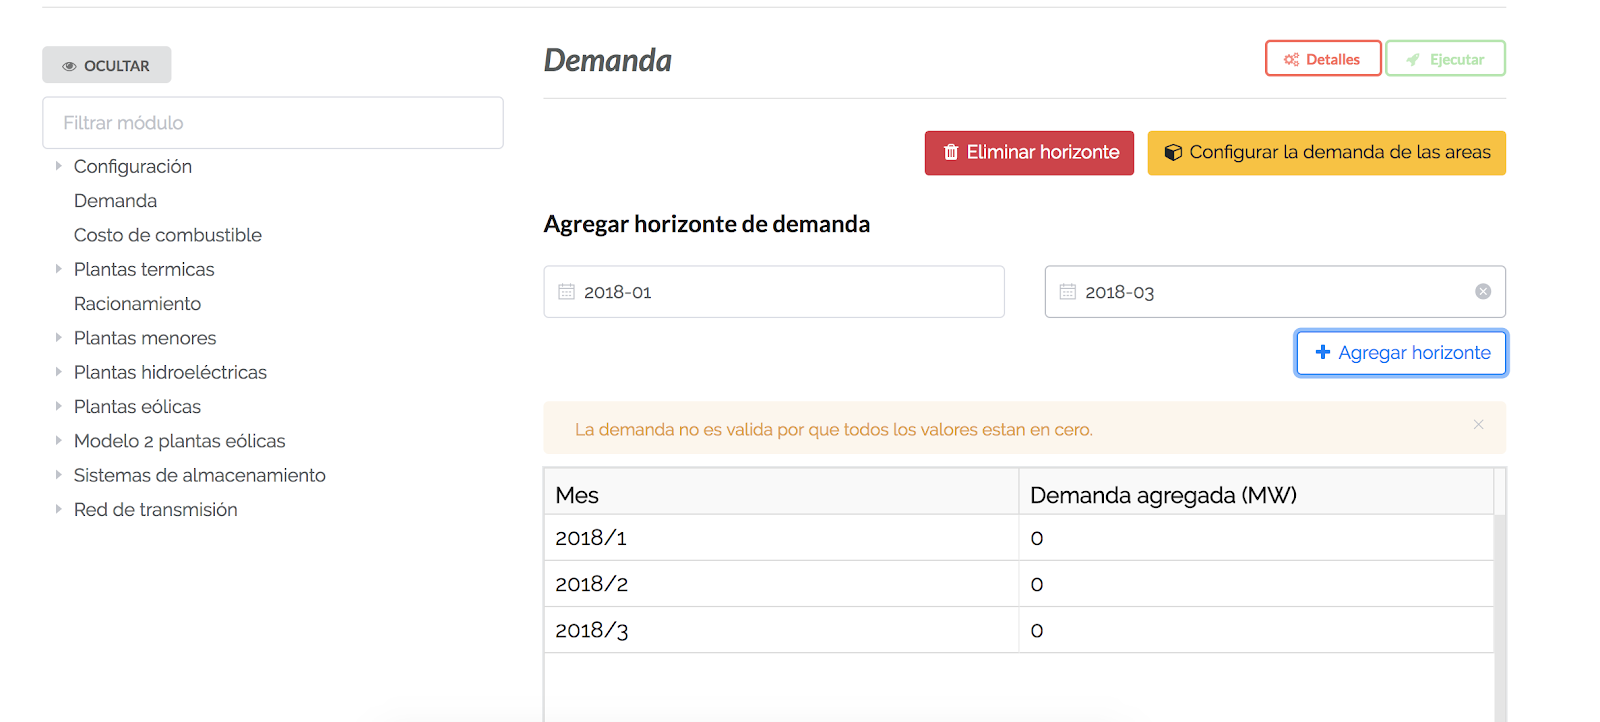The width and height of the screenshot is (1600, 722).
Task: Select the Demanda module in sidebar
Action: pos(115,201)
